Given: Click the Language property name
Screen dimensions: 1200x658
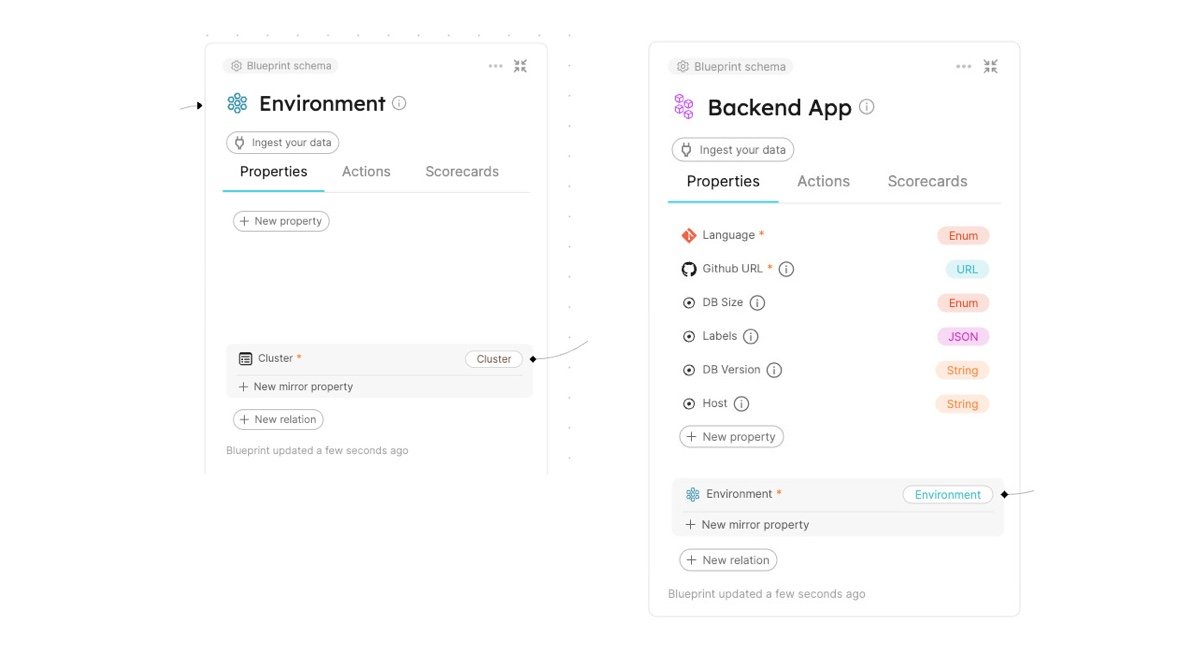Looking at the screenshot, I should pyautogui.click(x=729, y=235).
